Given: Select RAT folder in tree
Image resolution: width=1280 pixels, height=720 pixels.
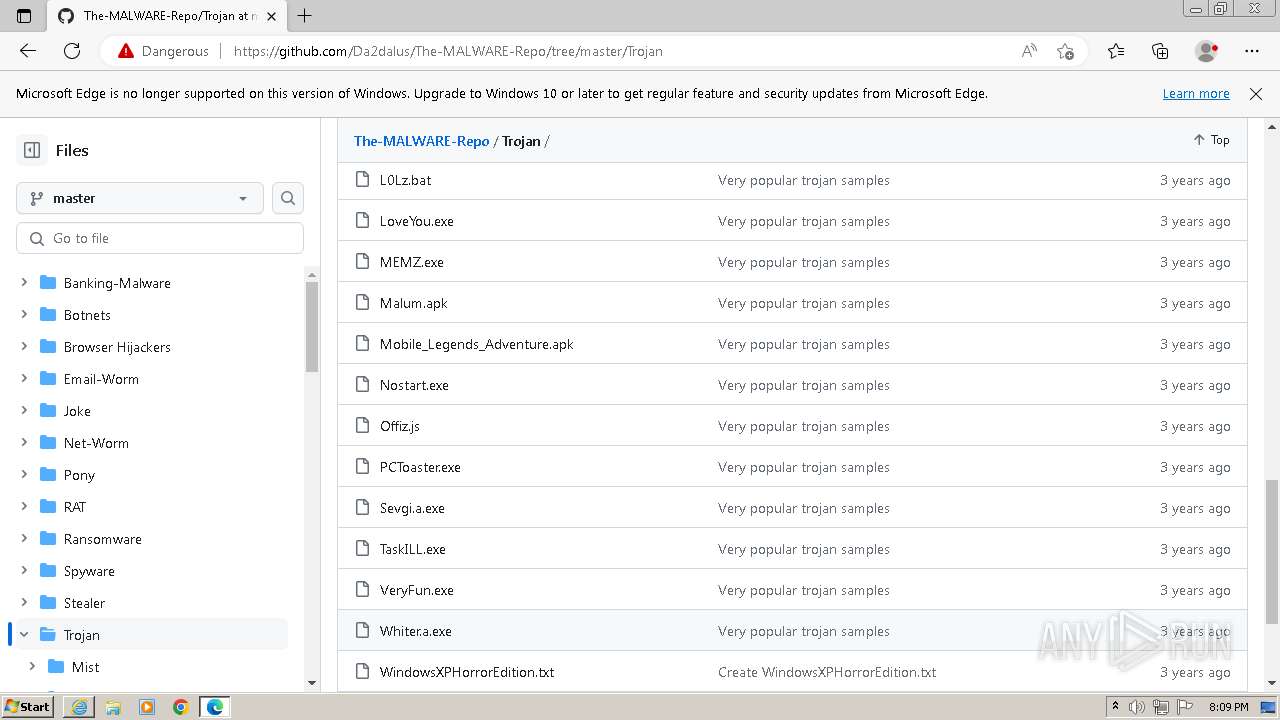Looking at the screenshot, I should (75, 507).
